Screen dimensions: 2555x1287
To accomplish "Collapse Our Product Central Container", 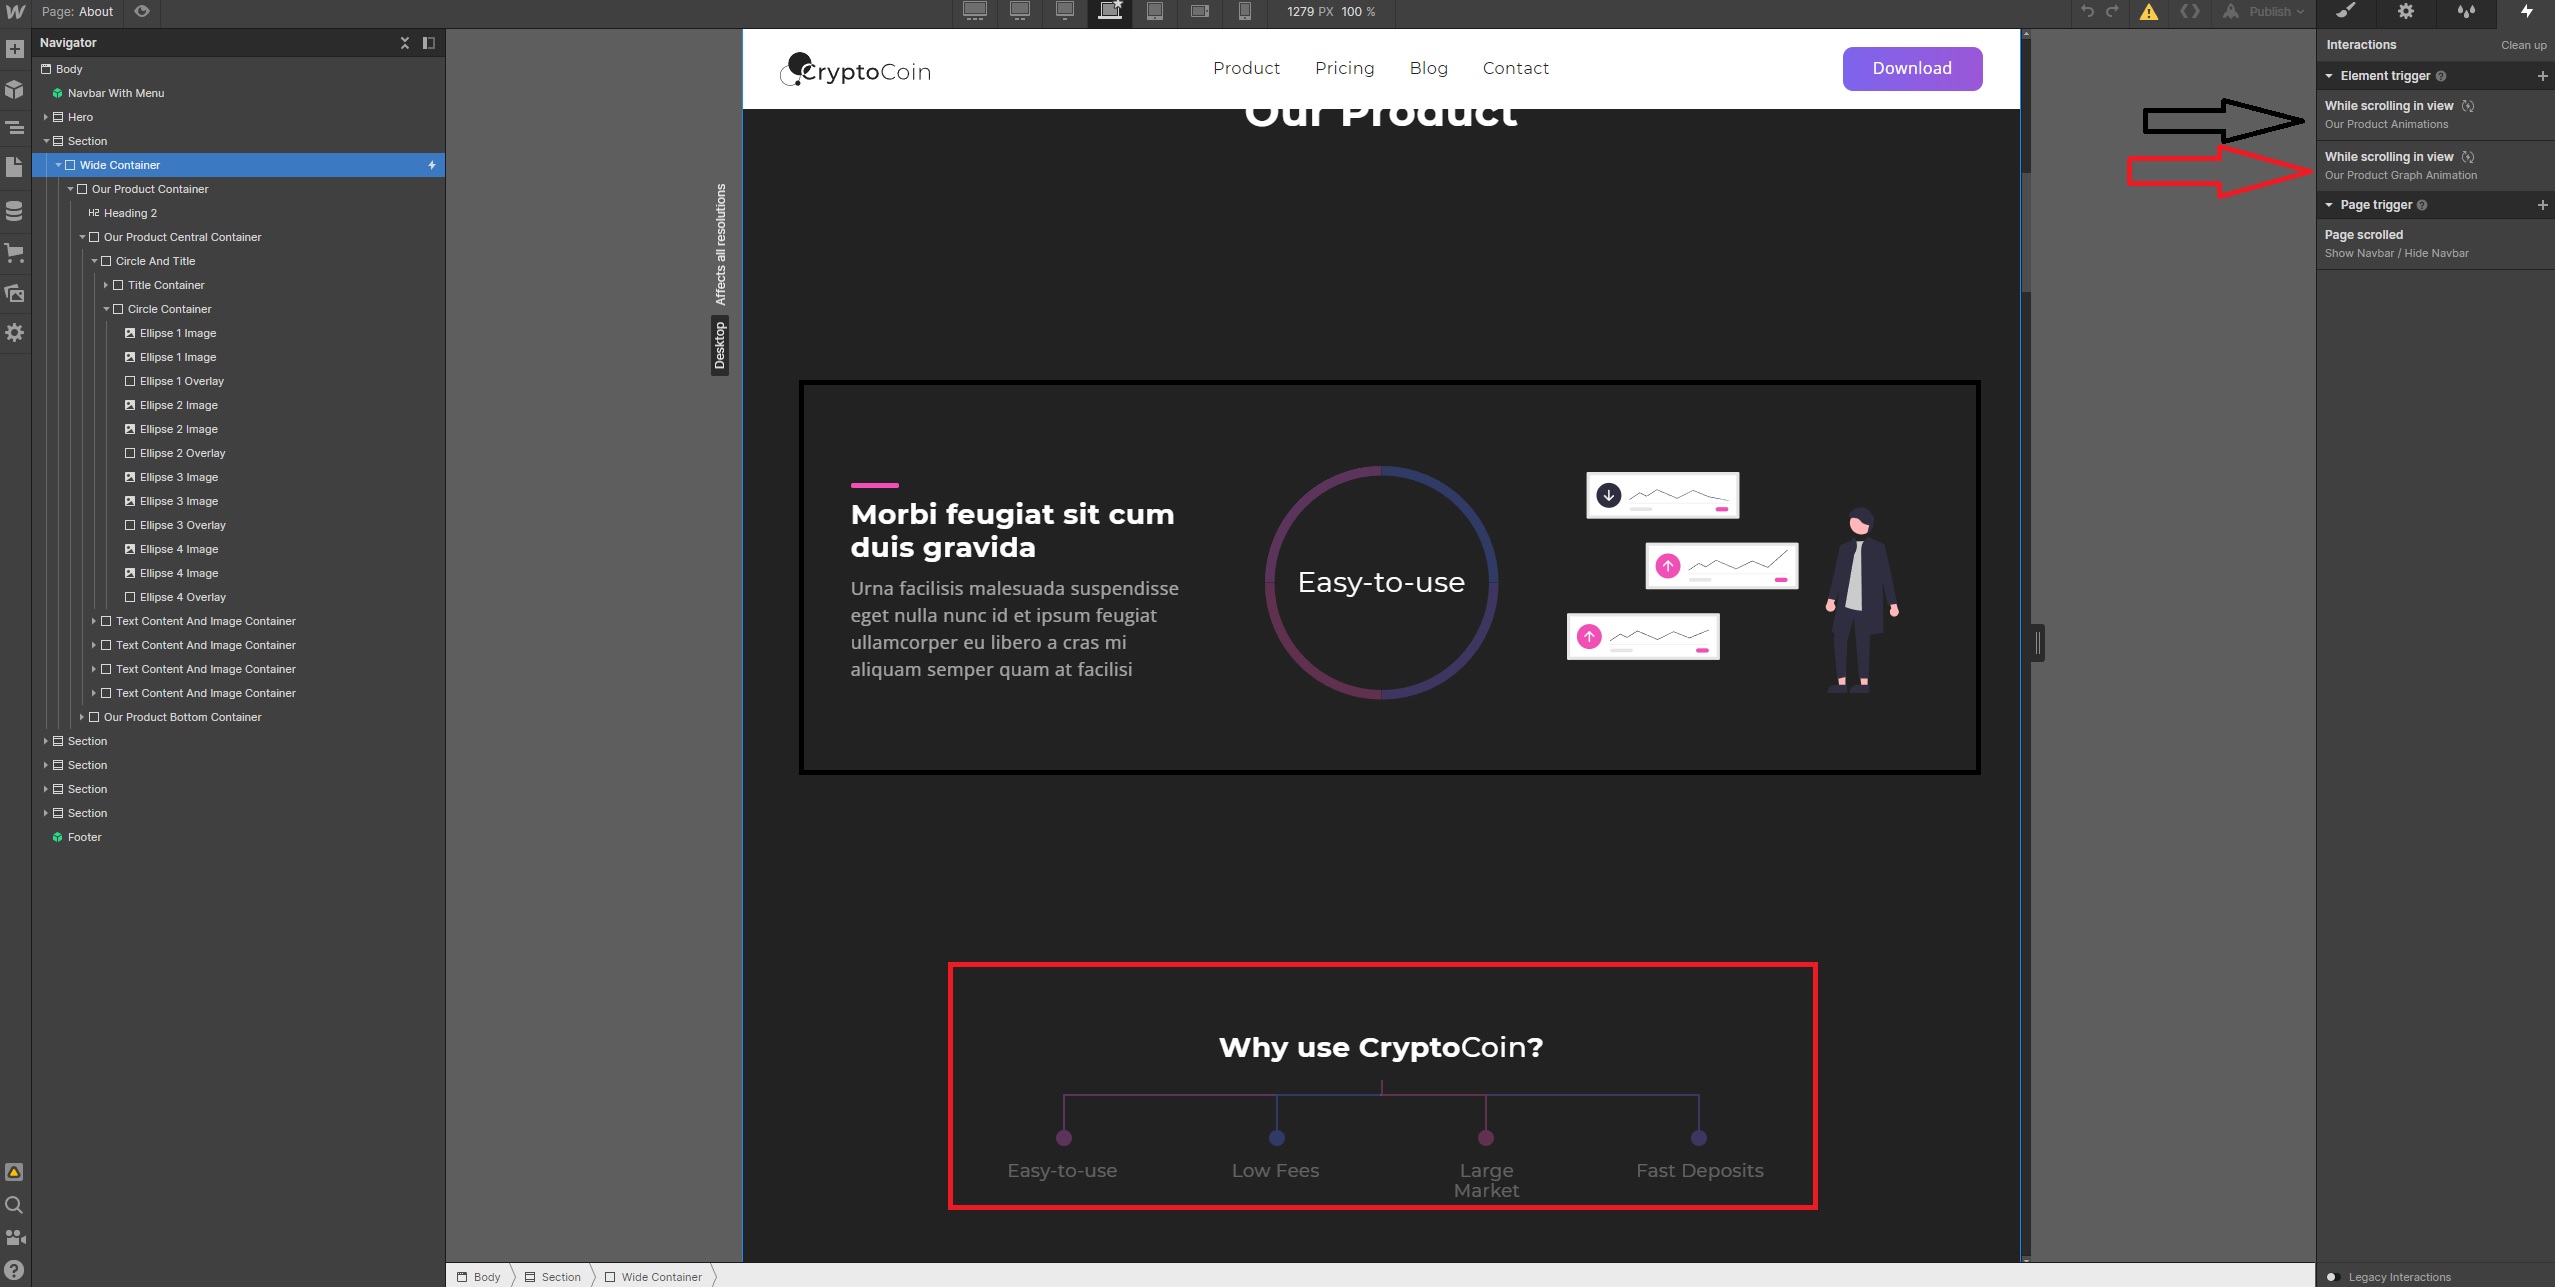I will [x=82, y=237].
